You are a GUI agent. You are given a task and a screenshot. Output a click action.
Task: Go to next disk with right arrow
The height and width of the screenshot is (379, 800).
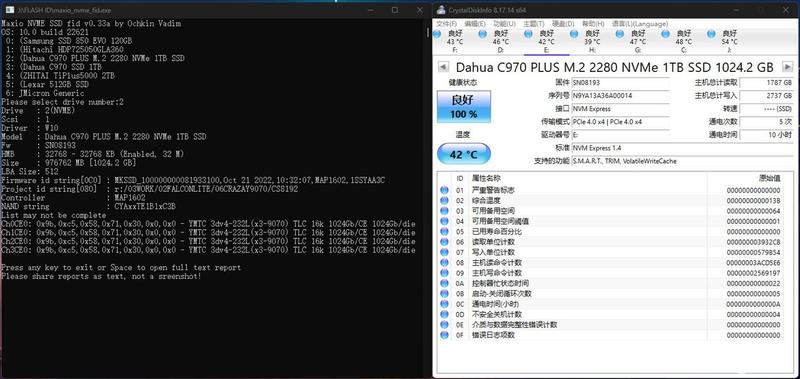(788, 67)
